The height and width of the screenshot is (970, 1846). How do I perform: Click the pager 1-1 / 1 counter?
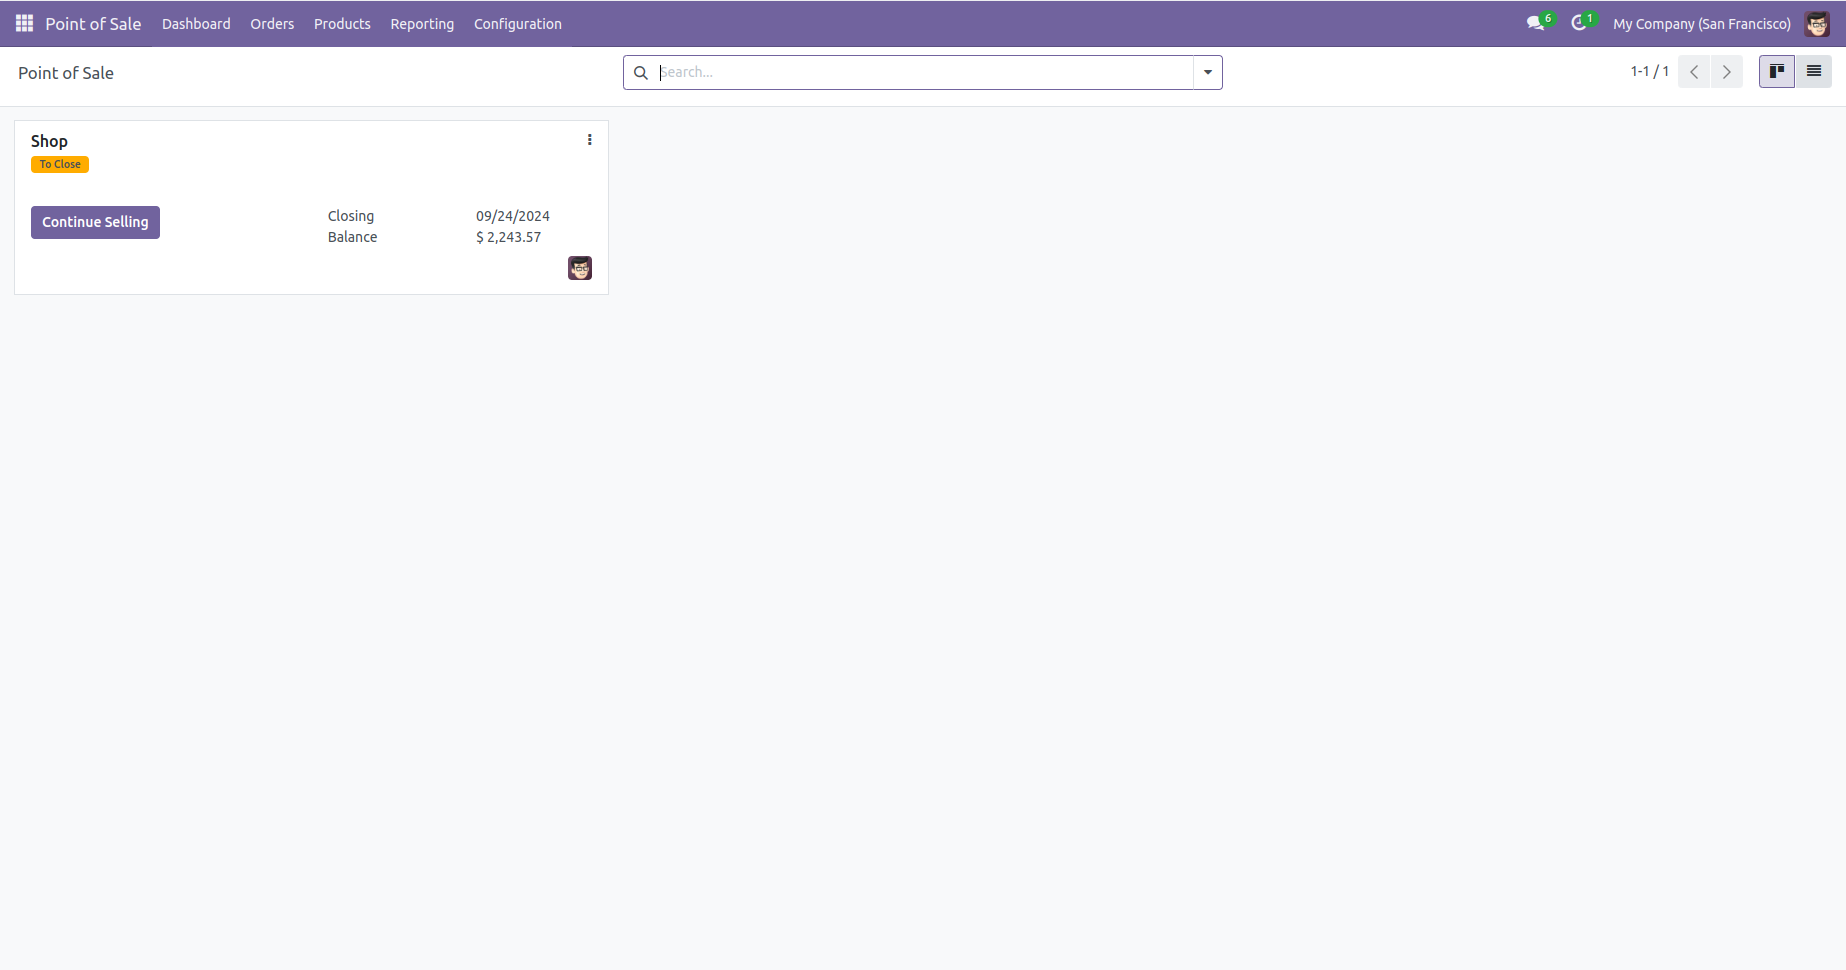click(x=1650, y=72)
